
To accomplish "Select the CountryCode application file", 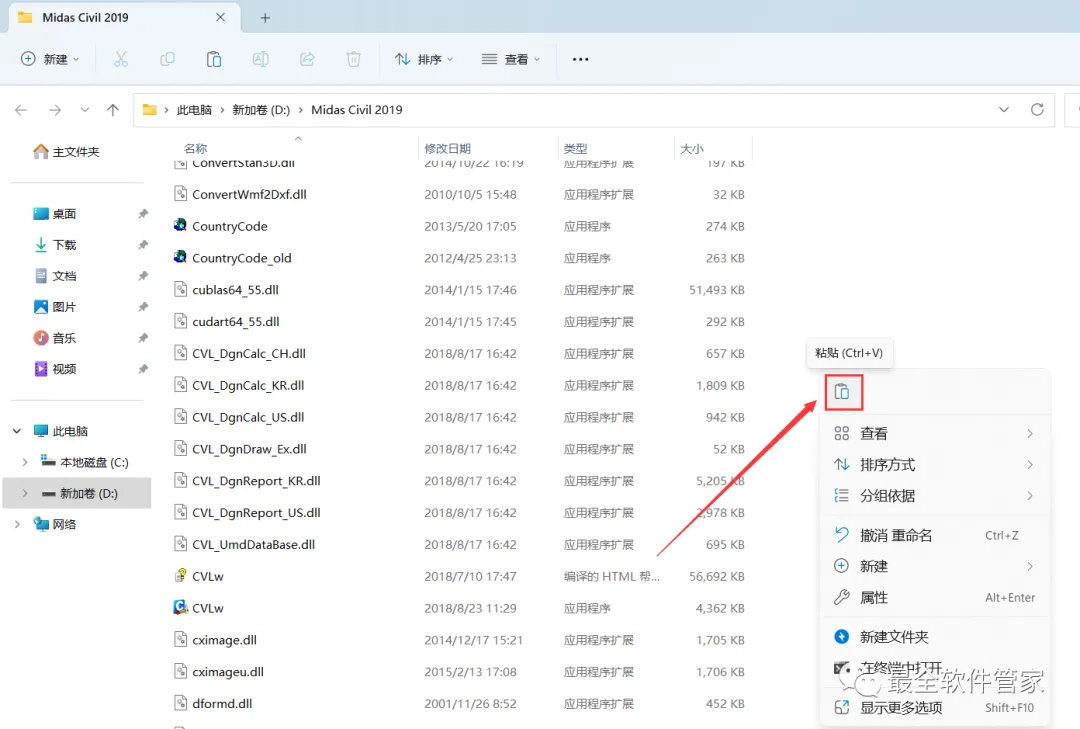I will pos(229,226).
